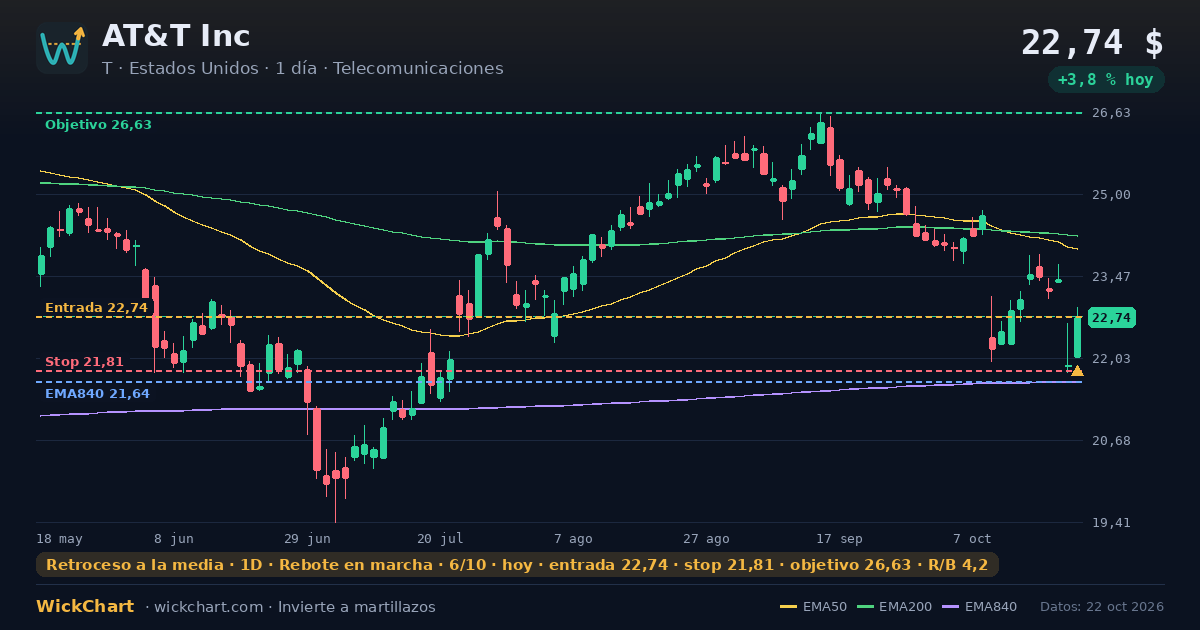Click the 17 sep date label

[x=839, y=538]
